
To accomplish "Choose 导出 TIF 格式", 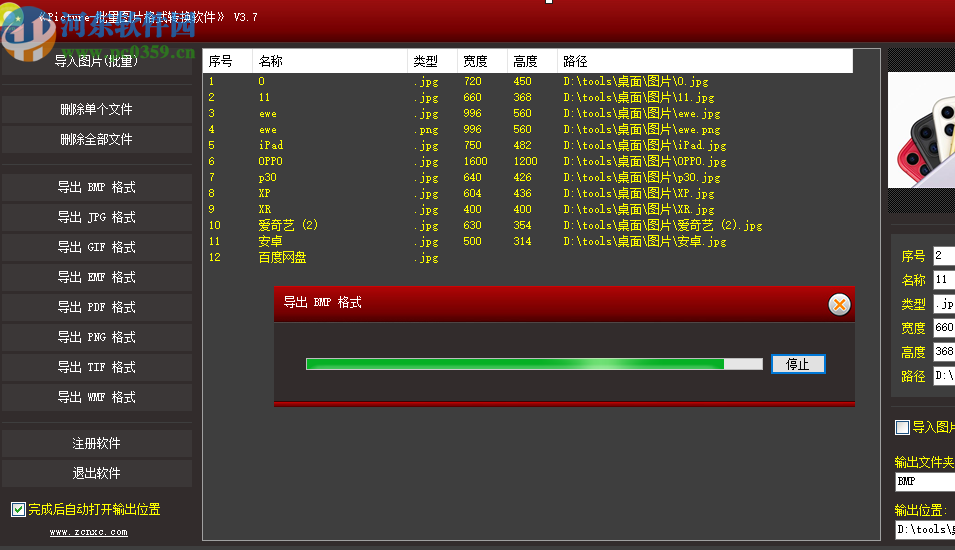I will coord(97,367).
